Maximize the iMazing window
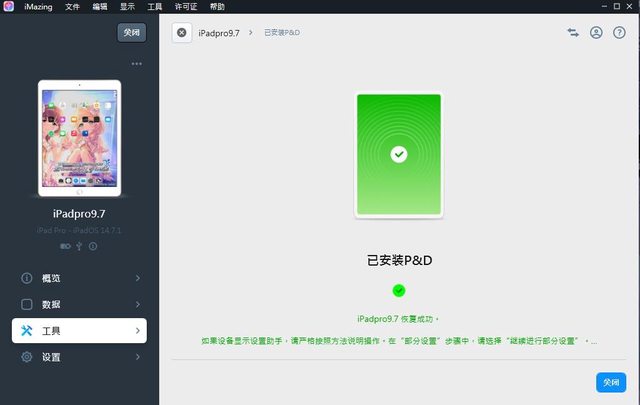Screen dimensions: 640x405 click(x=617, y=6)
